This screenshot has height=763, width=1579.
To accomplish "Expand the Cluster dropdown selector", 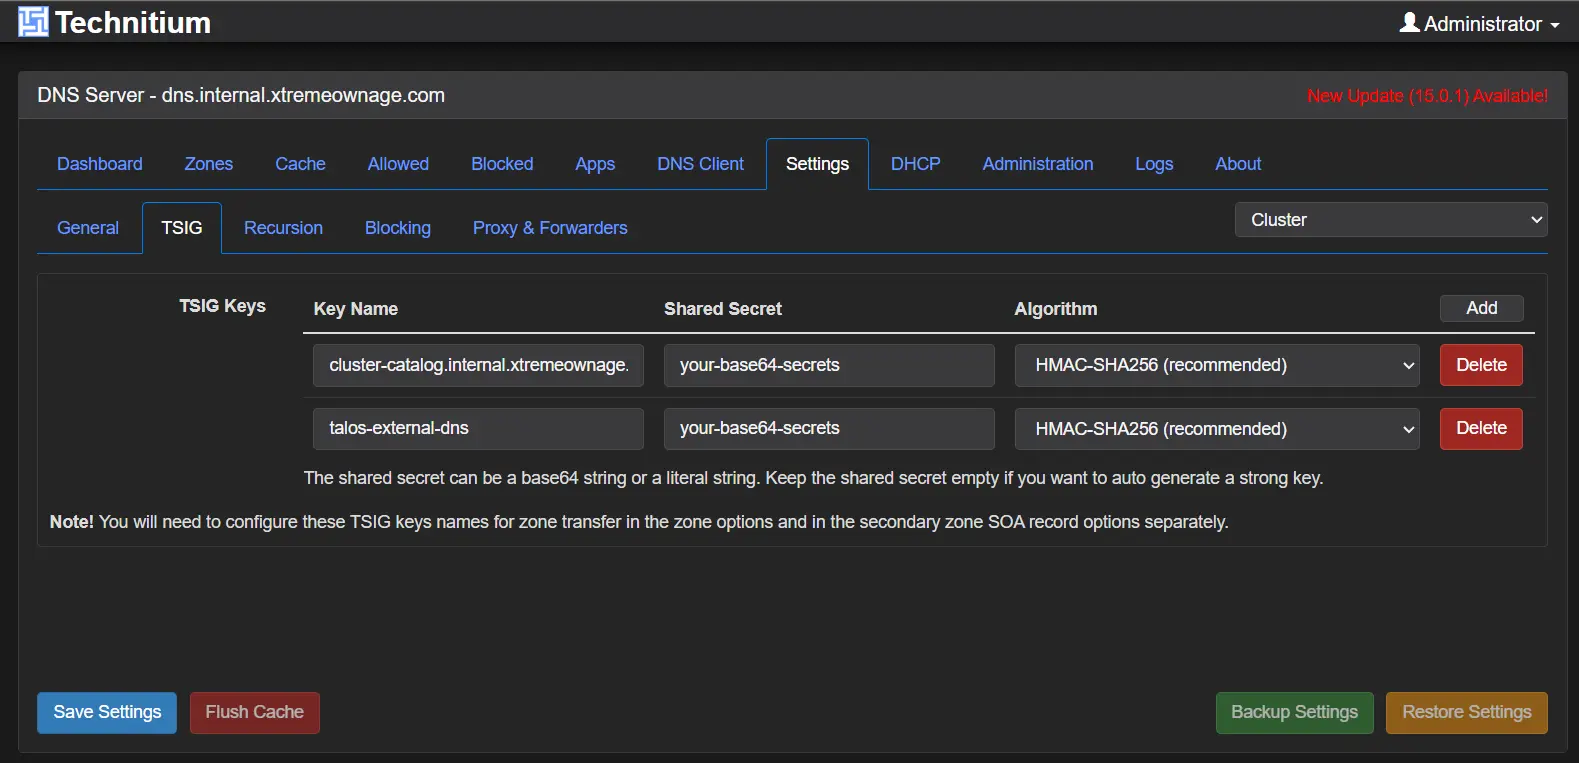I will point(1390,220).
